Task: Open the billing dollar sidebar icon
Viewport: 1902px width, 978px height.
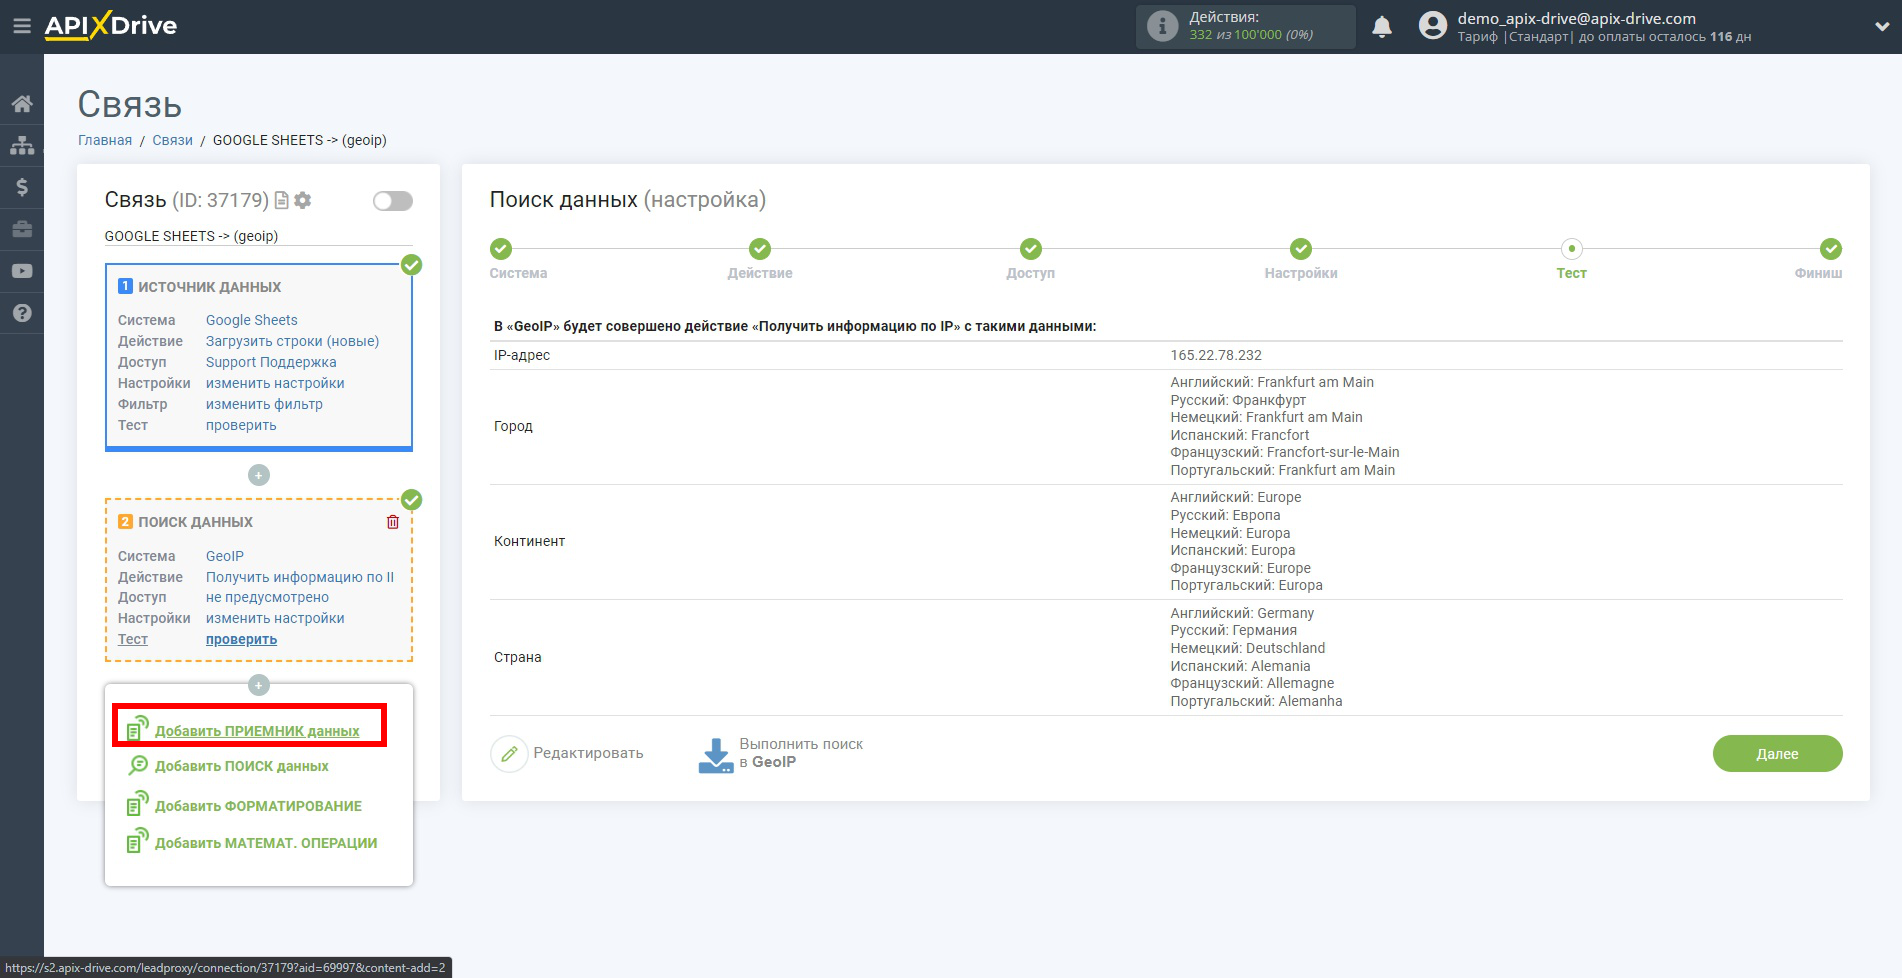Action: [x=22, y=187]
